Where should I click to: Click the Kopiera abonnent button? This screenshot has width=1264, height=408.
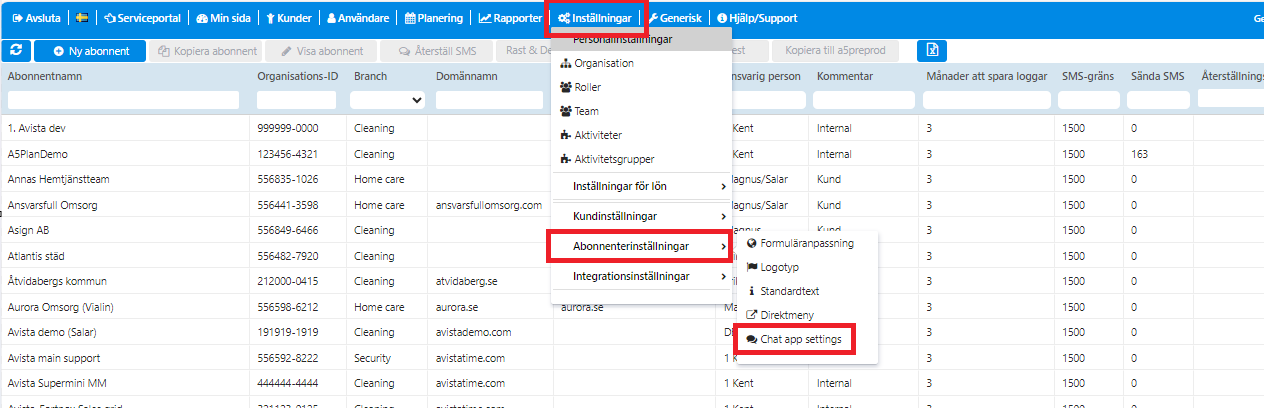tap(207, 50)
